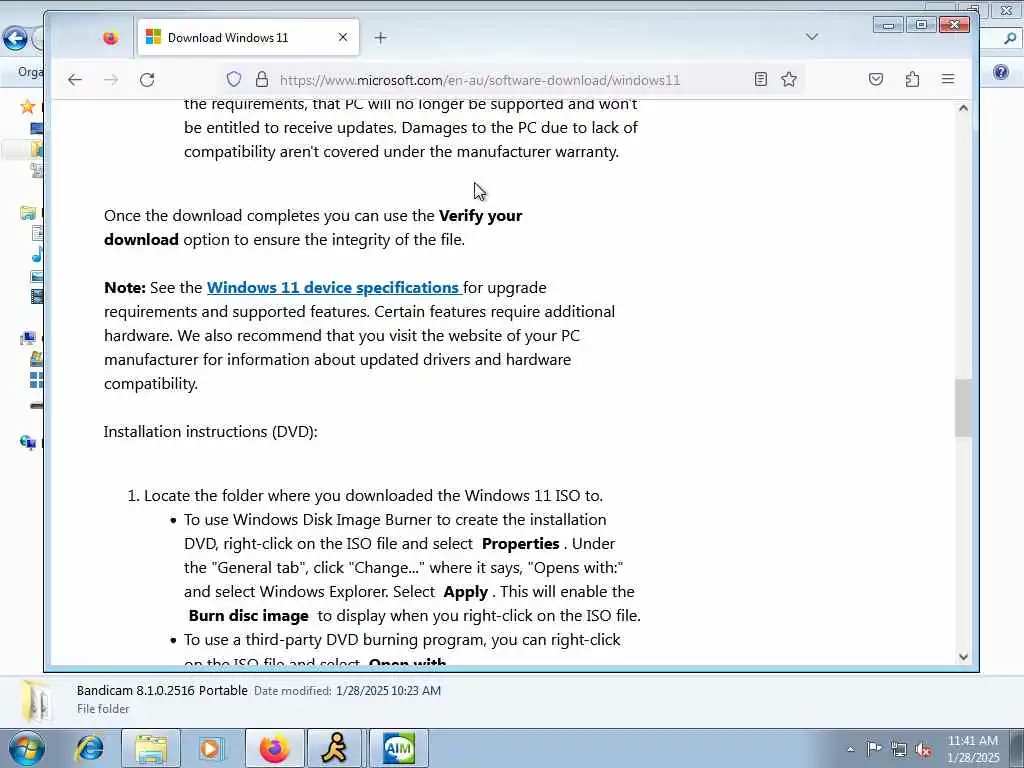Click Explorer Organize menu button
Screen dimensions: 1024x768
30,72
